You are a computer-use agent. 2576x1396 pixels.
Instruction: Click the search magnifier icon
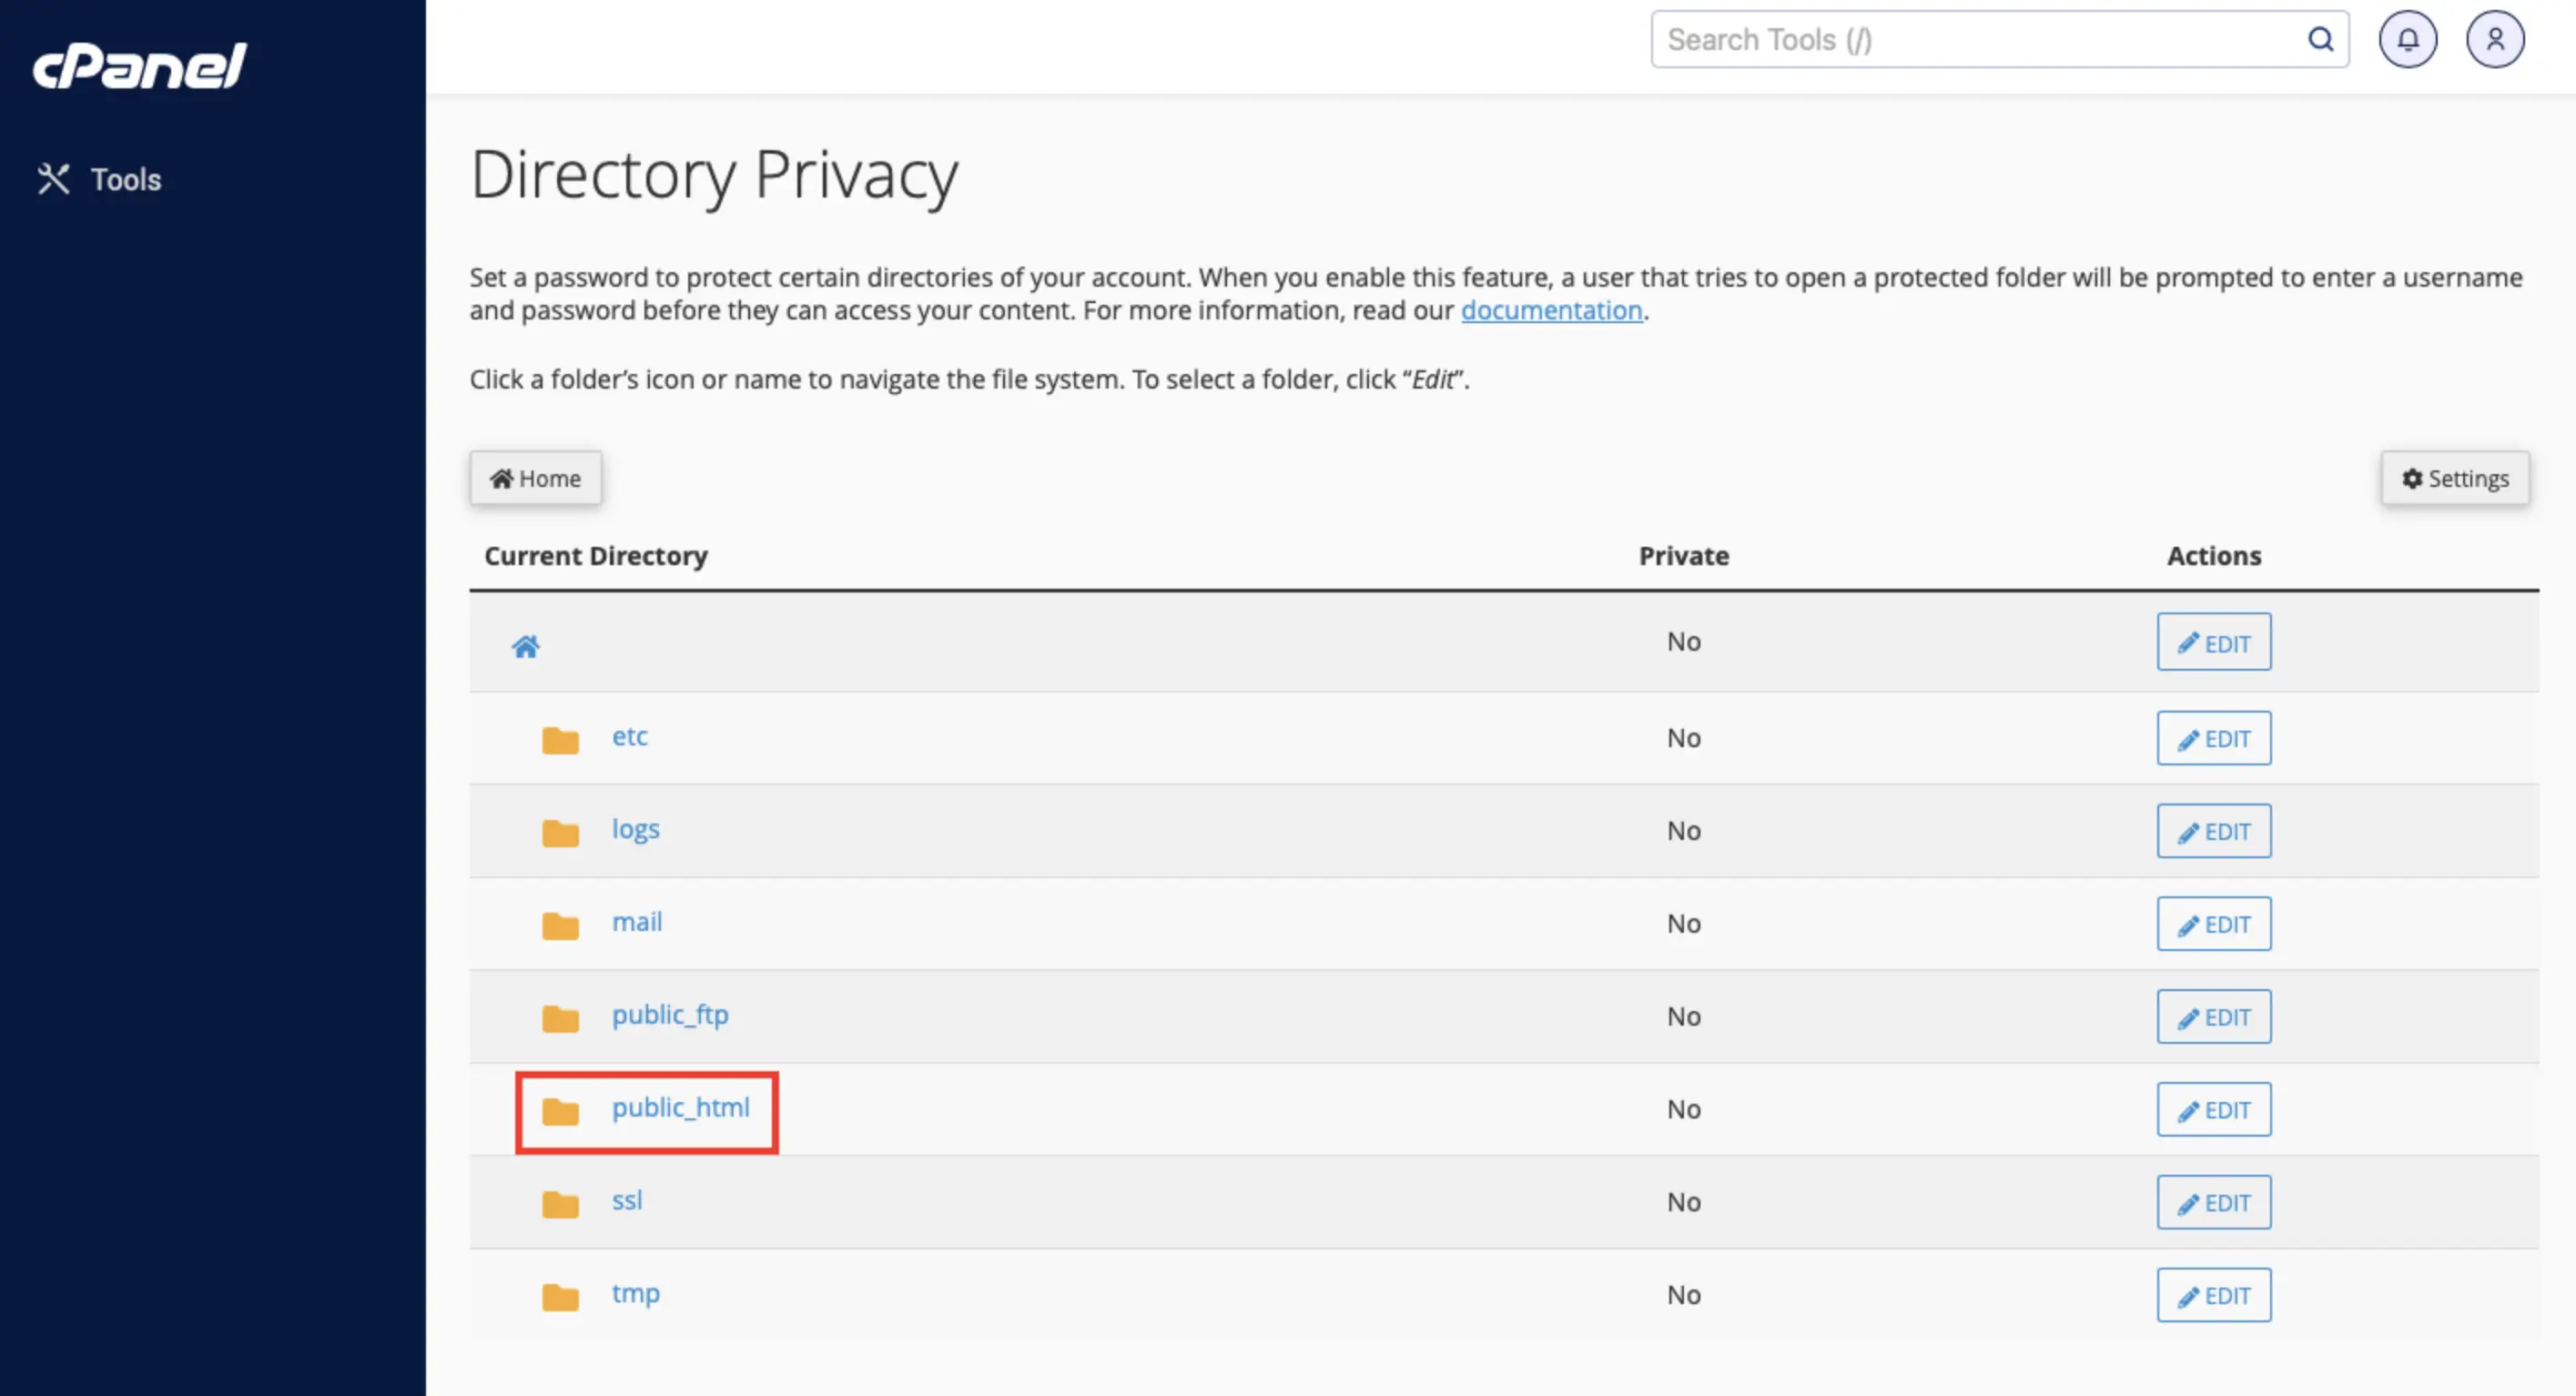click(2320, 40)
